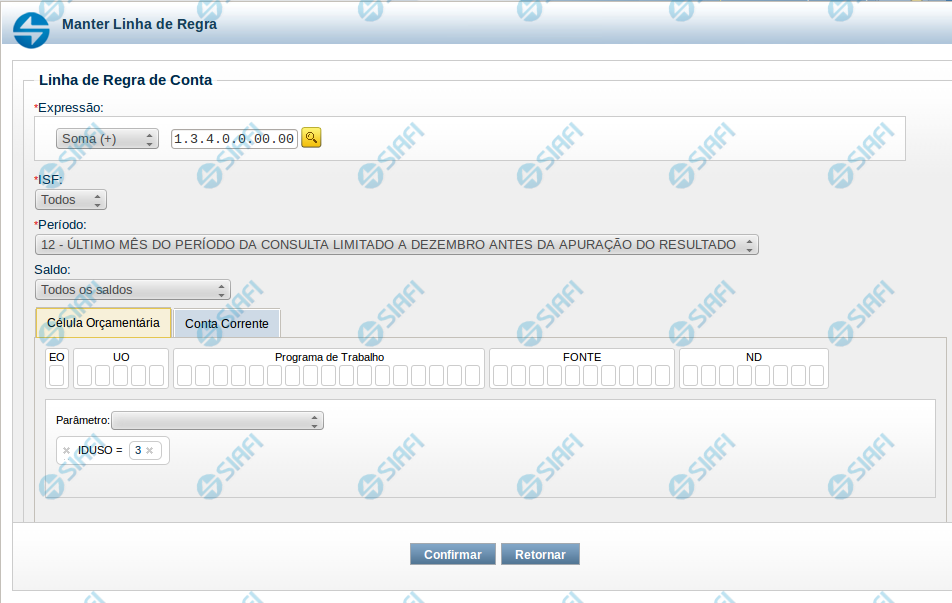
Task: Click the last ND digit box
Action: [816, 375]
